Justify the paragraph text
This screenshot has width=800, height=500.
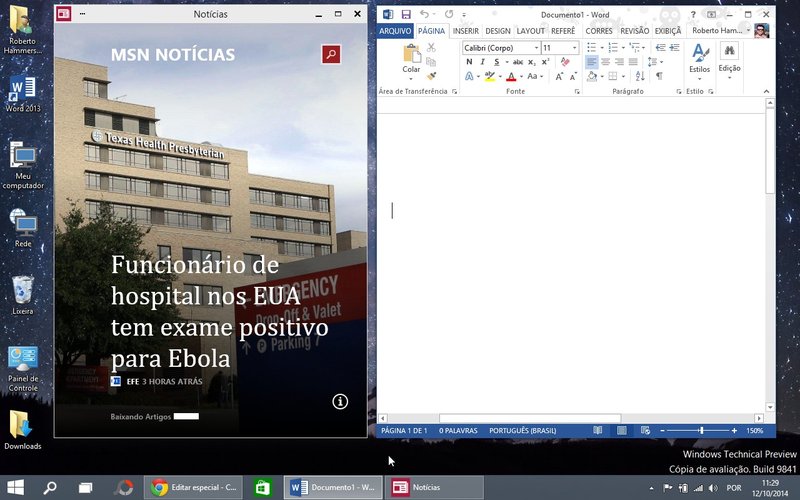(x=633, y=62)
